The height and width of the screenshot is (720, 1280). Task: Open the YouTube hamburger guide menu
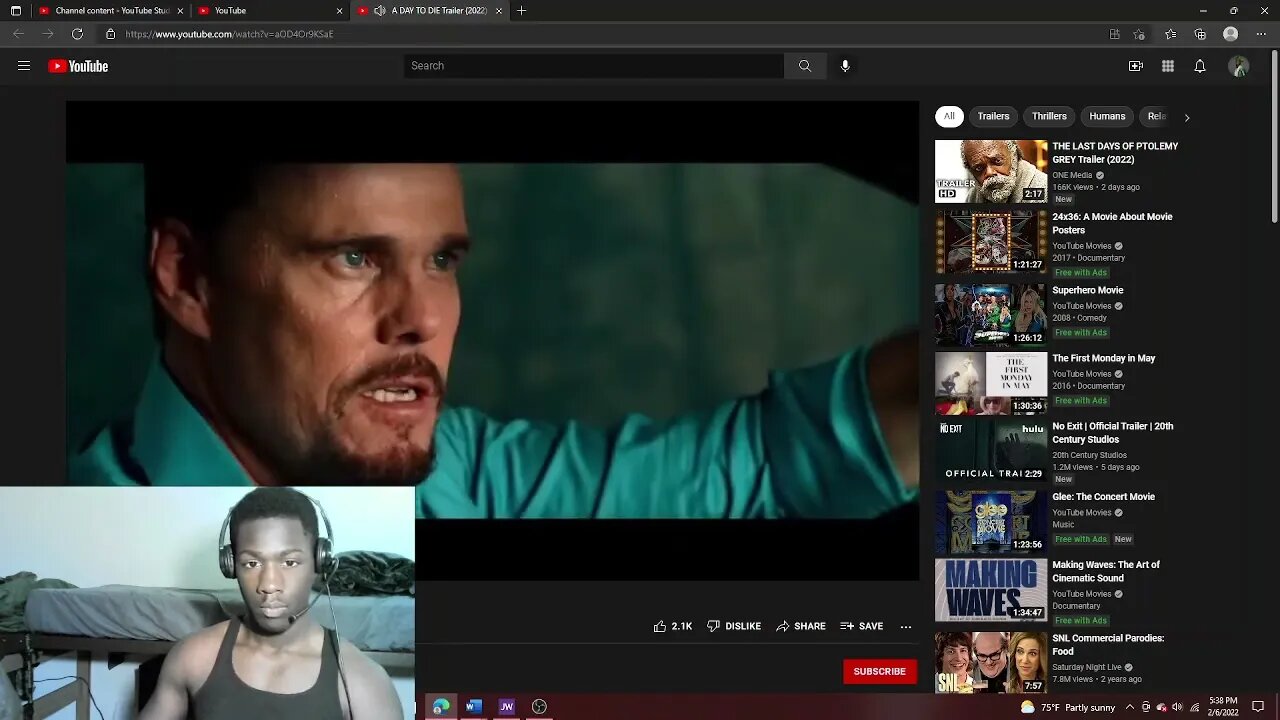point(24,66)
